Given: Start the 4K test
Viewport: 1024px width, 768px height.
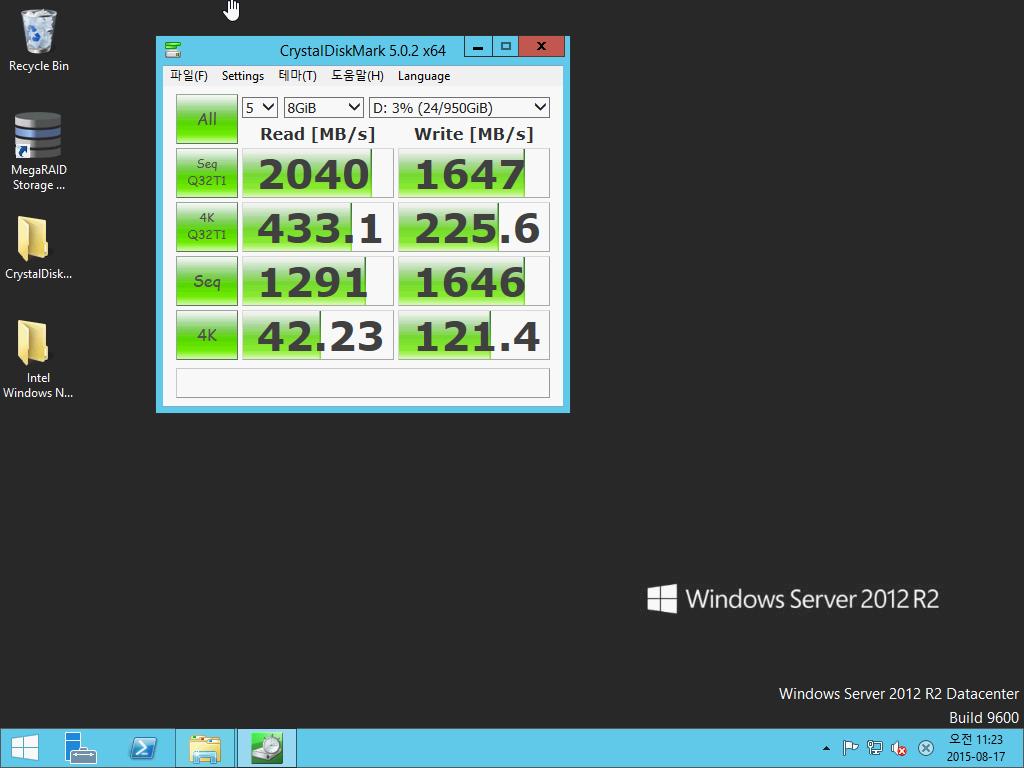Looking at the screenshot, I should pos(207,335).
